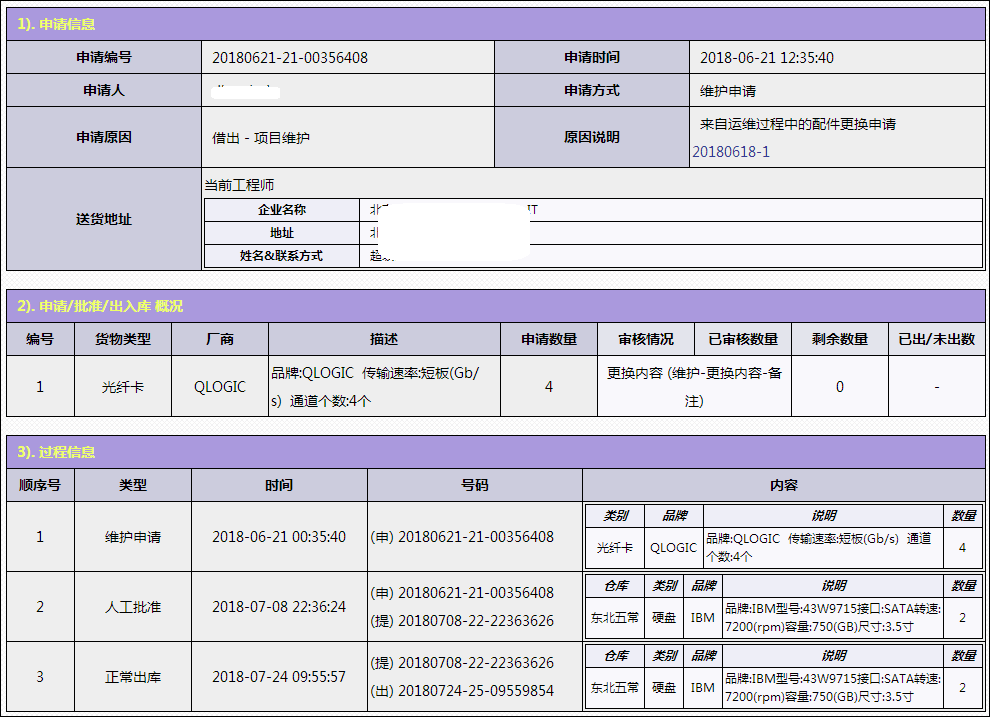Select the 正常出库 process type cell
The height and width of the screenshot is (717, 990).
pos(133,677)
